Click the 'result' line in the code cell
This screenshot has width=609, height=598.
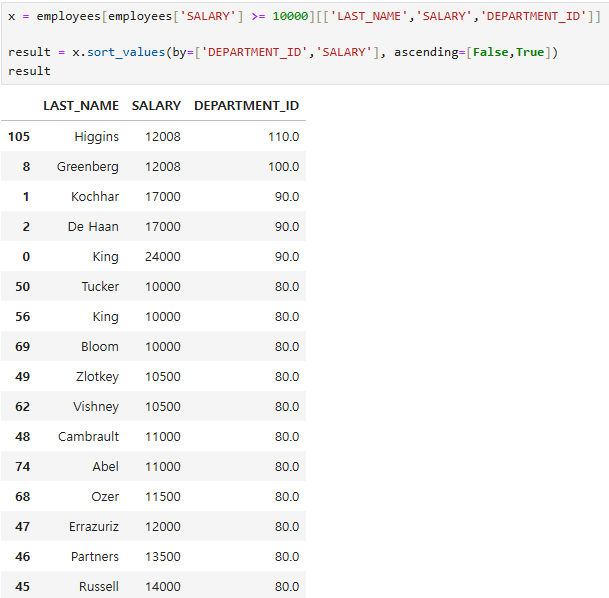point(29,71)
